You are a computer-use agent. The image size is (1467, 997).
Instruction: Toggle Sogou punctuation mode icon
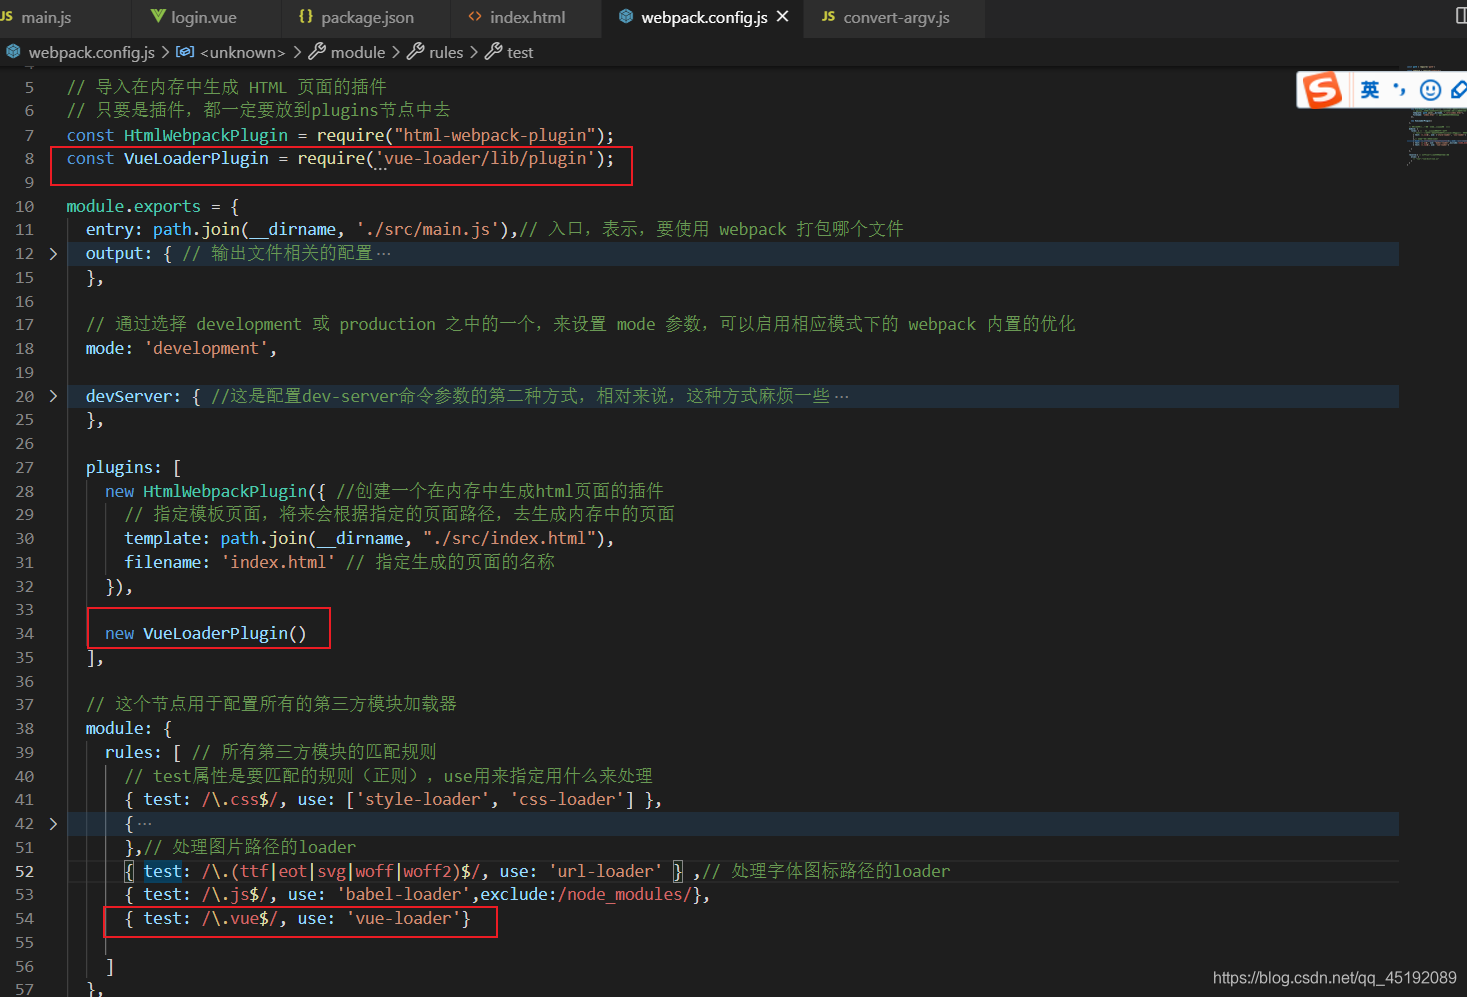pos(1399,90)
